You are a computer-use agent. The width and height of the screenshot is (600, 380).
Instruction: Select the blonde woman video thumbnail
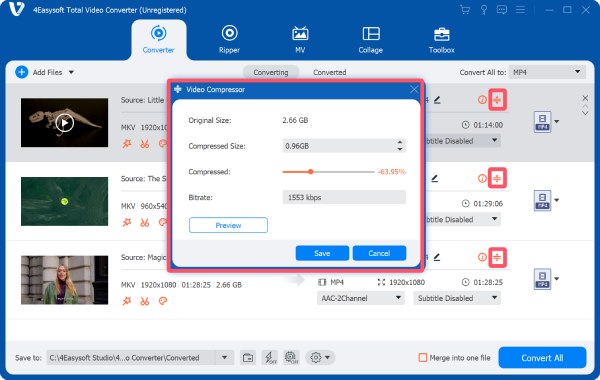click(x=64, y=280)
